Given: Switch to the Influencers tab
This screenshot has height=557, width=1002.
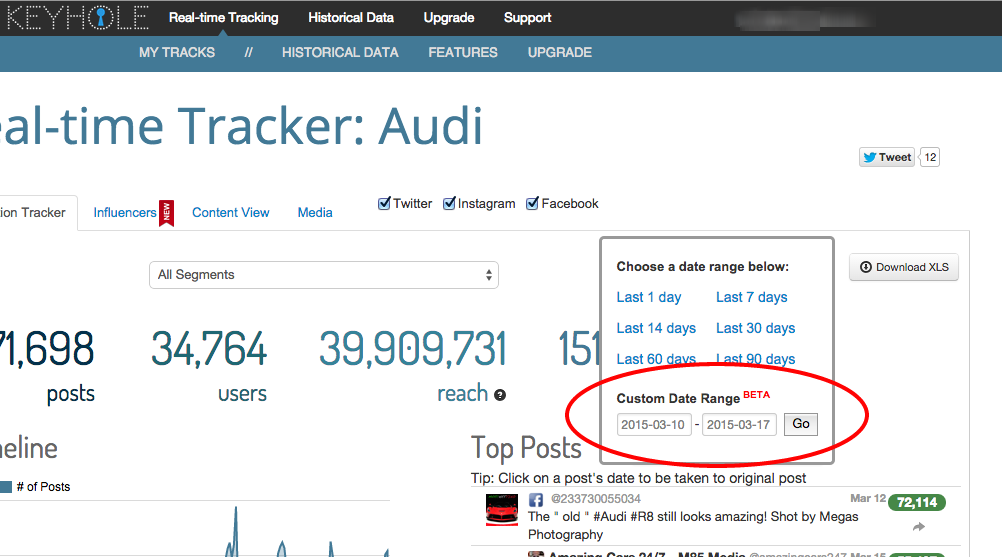Looking at the screenshot, I should point(125,213).
